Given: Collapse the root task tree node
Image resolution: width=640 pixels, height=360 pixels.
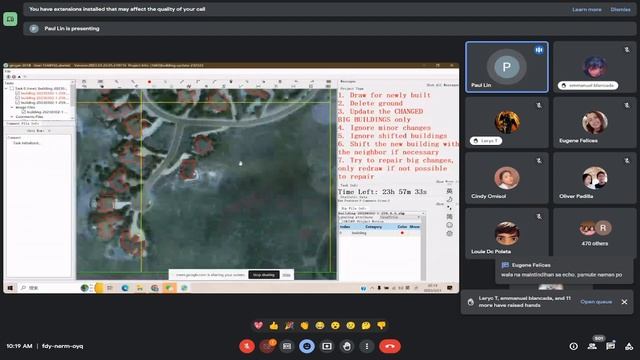Looking at the screenshot, I should click(7, 88).
